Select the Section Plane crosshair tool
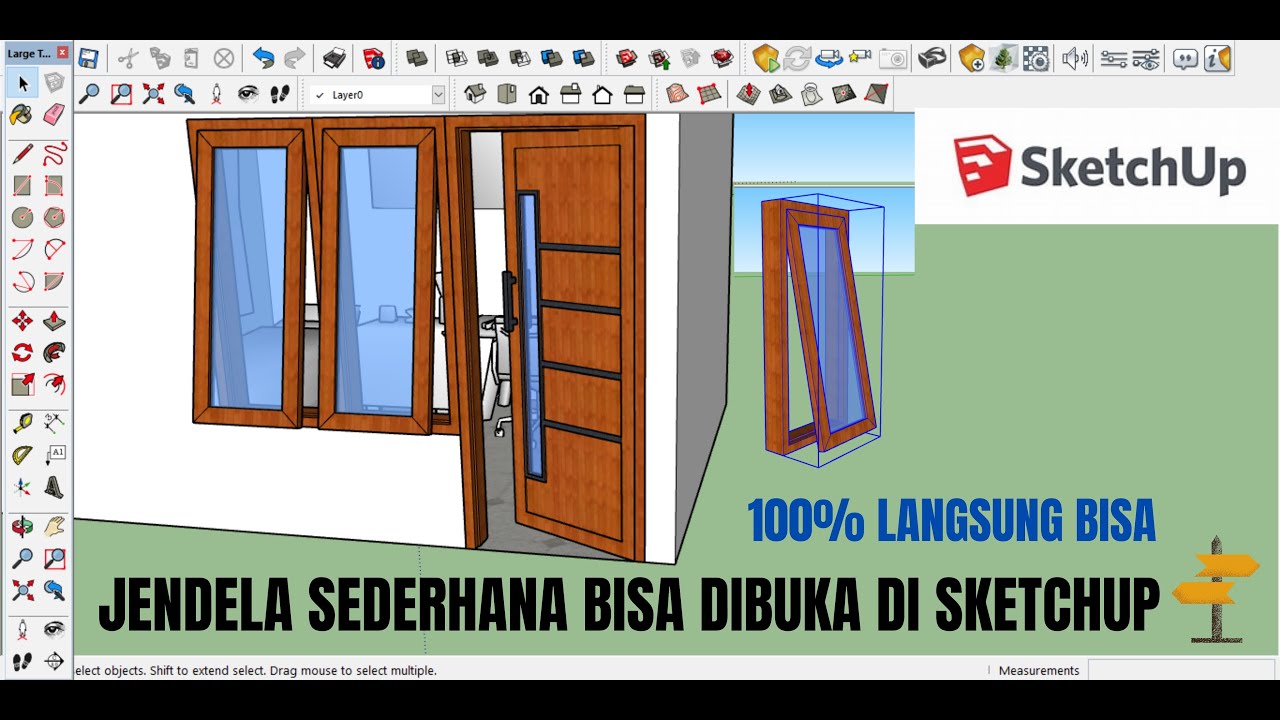This screenshot has height=720, width=1280. coord(54,662)
